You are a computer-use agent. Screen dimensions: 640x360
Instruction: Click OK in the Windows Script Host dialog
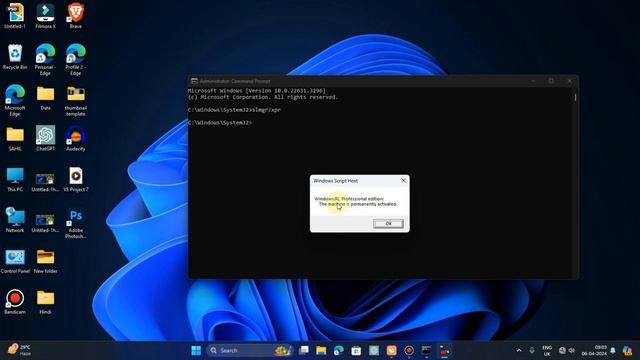pos(388,224)
